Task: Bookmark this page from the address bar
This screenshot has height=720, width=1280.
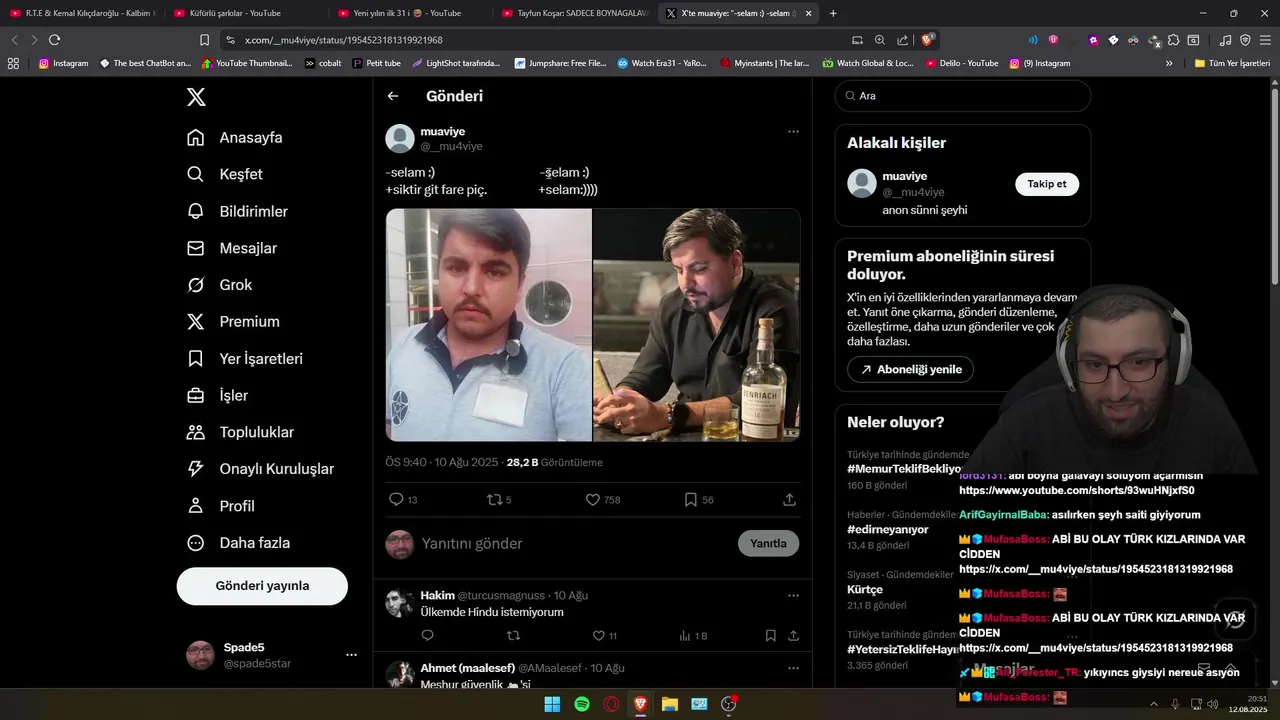Action: pyautogui.click(x=204, y=40)
